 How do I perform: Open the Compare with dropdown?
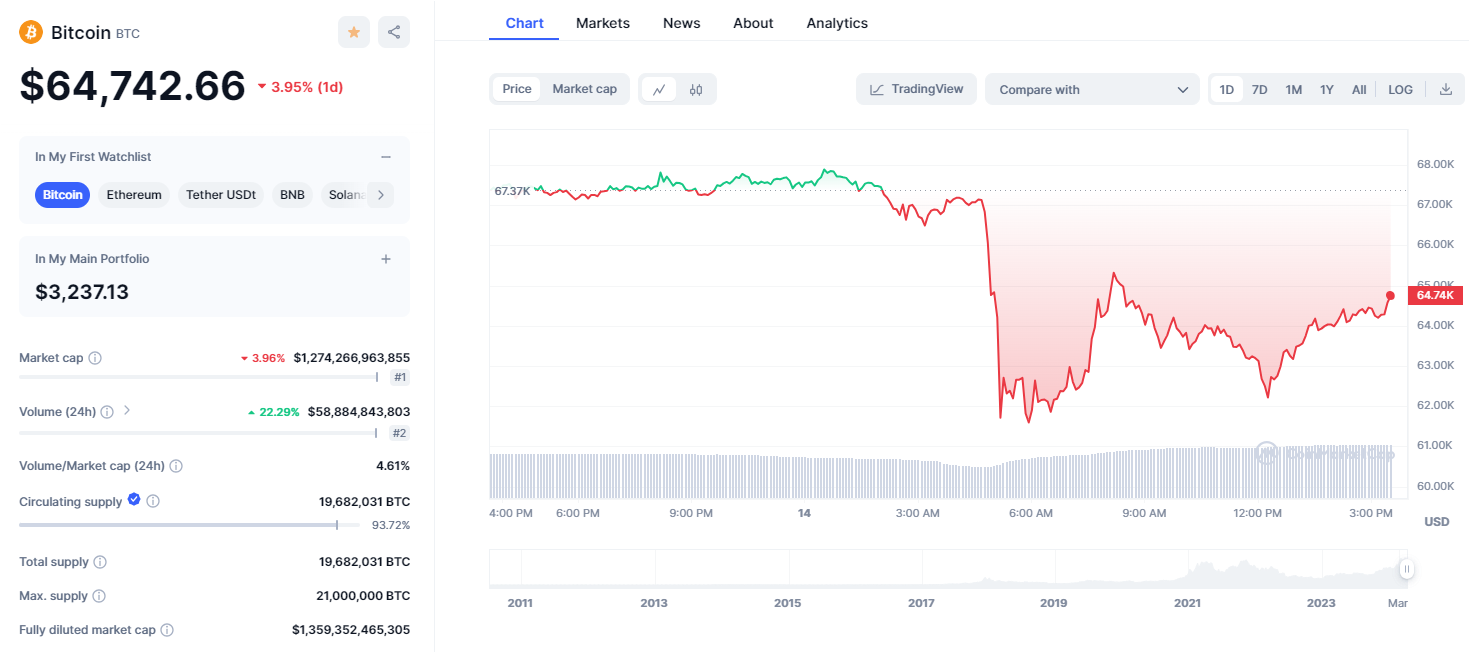click(x=1092, y=89)
